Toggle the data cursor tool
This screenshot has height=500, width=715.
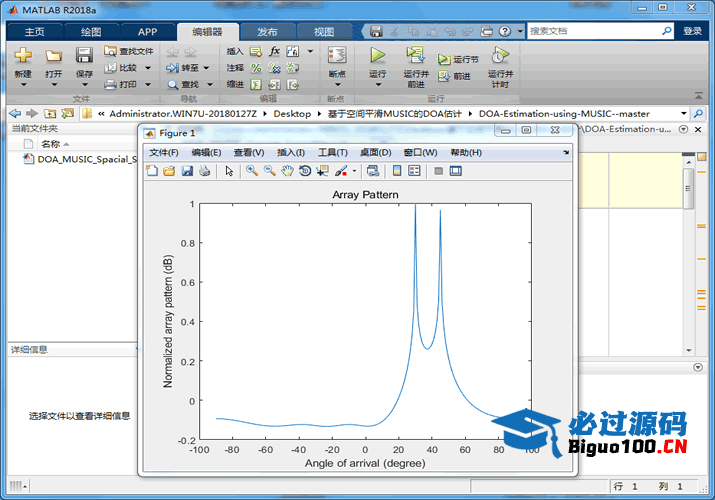click(323, 171)
